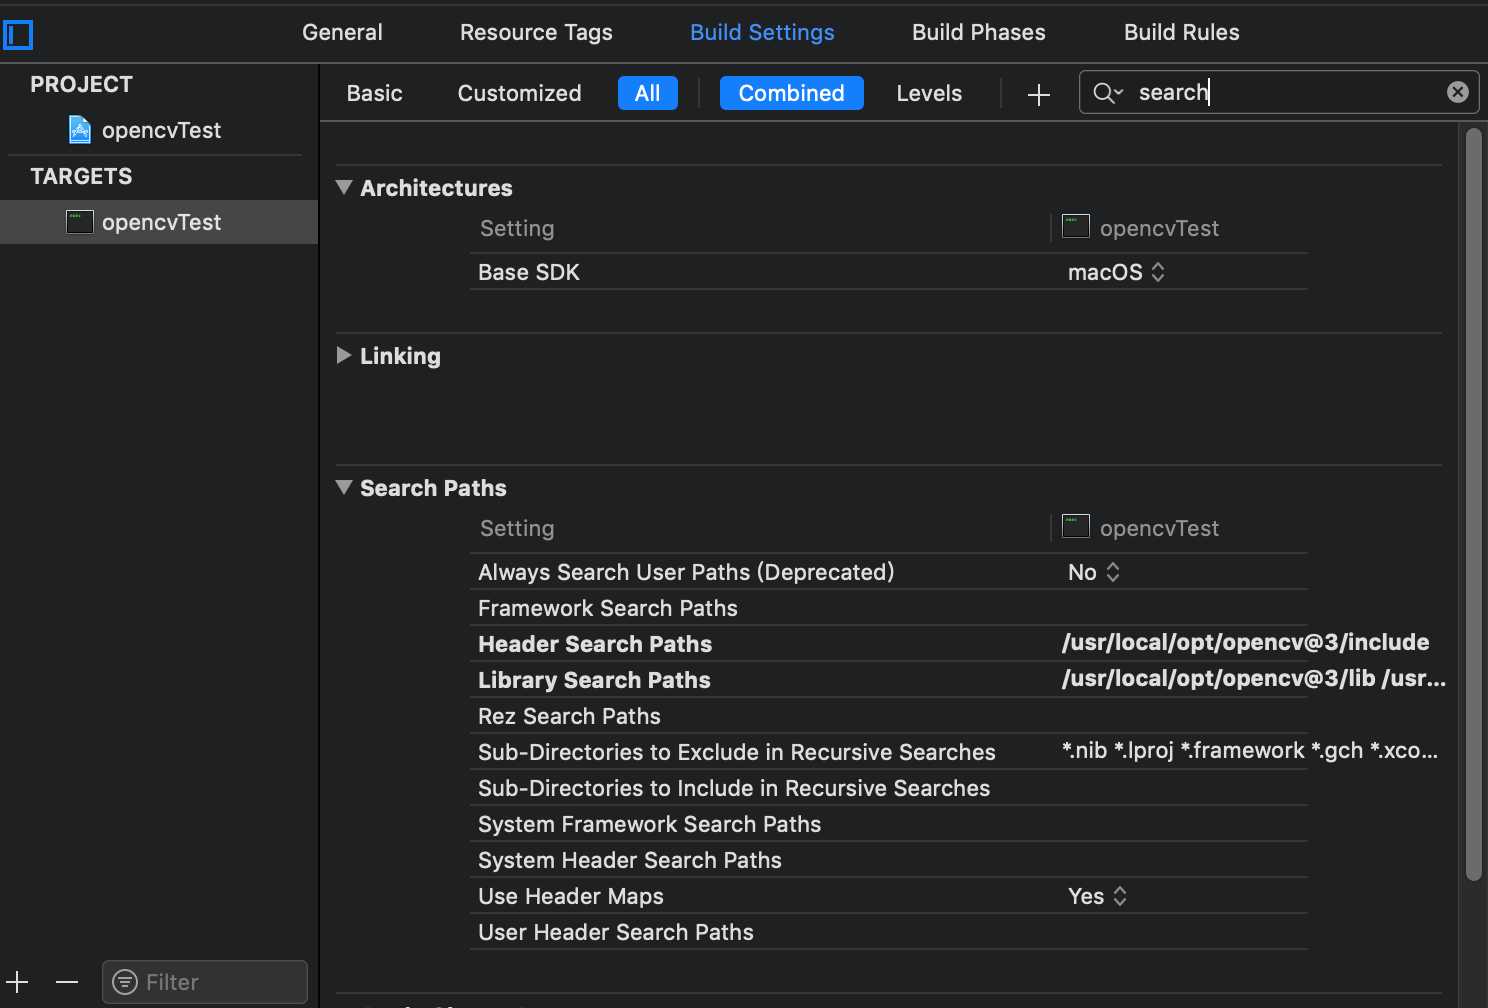
Task: Click the PROJECT section heading
Action: (x=81, y=84)
